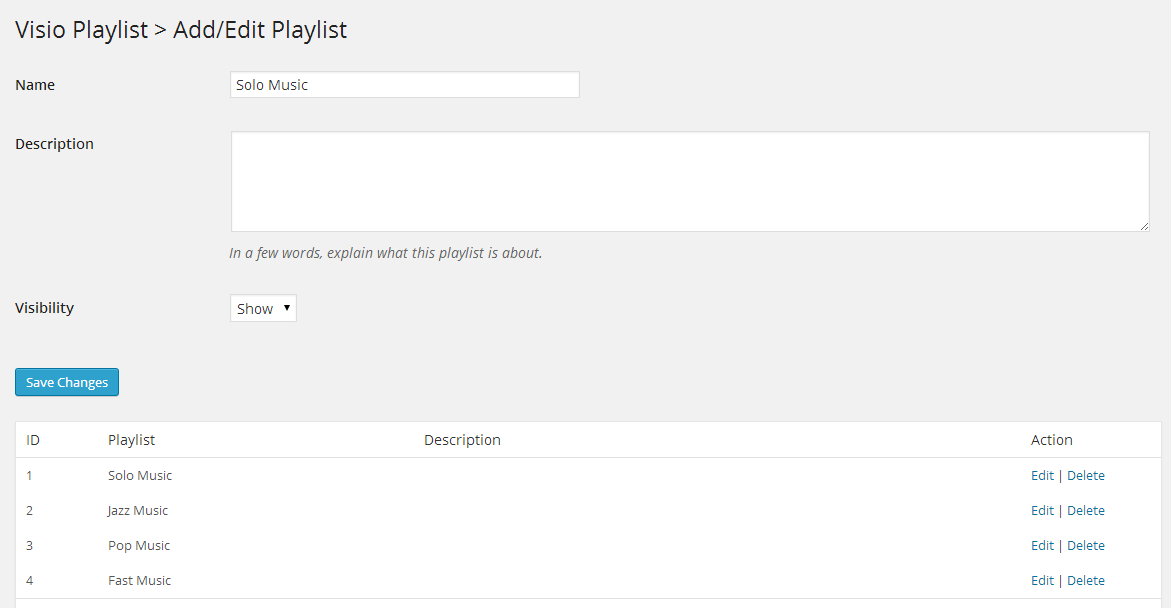Viewport: 1171px width, 608px height.
Task: Click the Description box resize handle
Action: [x=1144, y=226]
